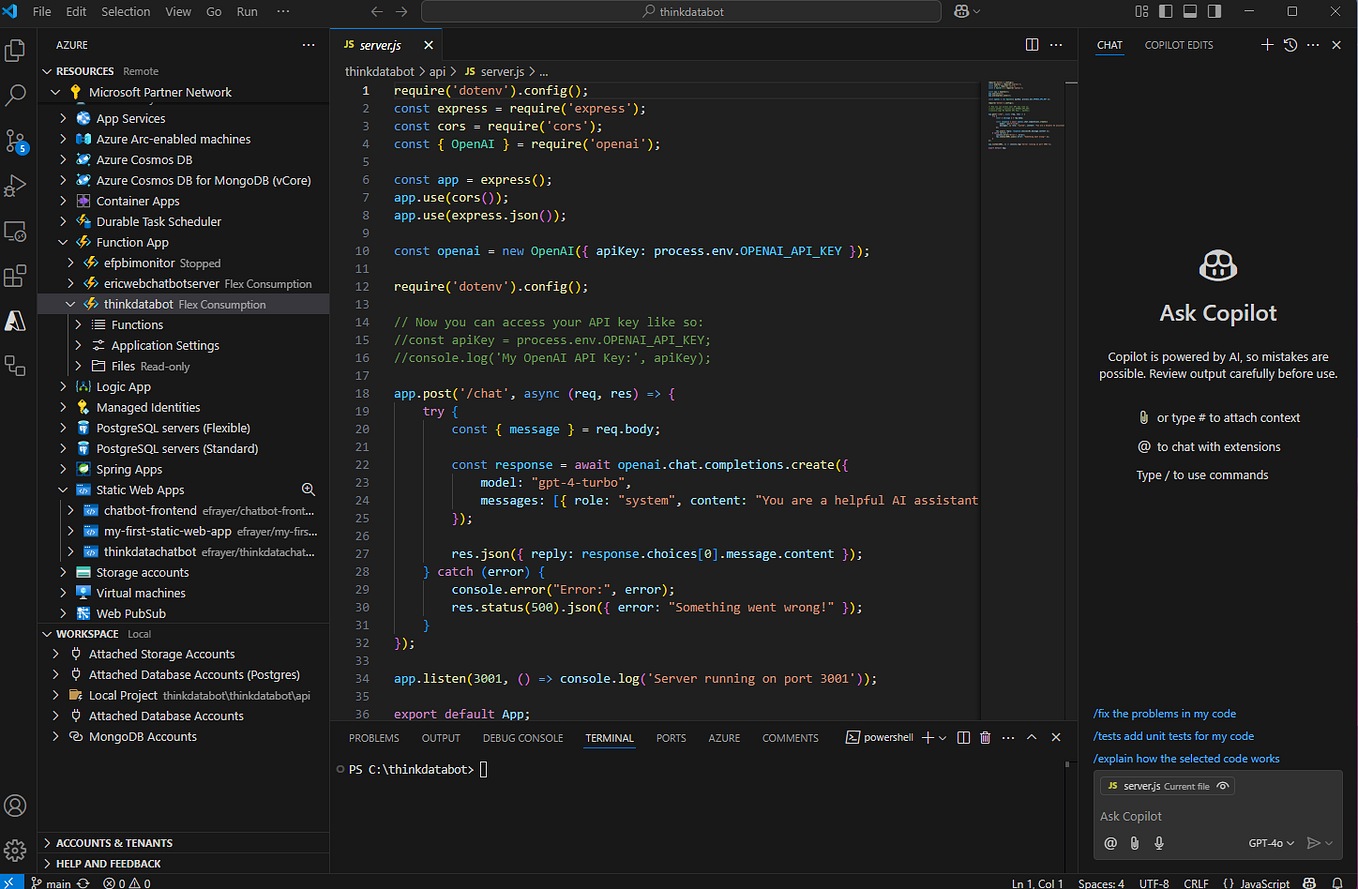Open chat history clock icon

tap(1290, 45)
